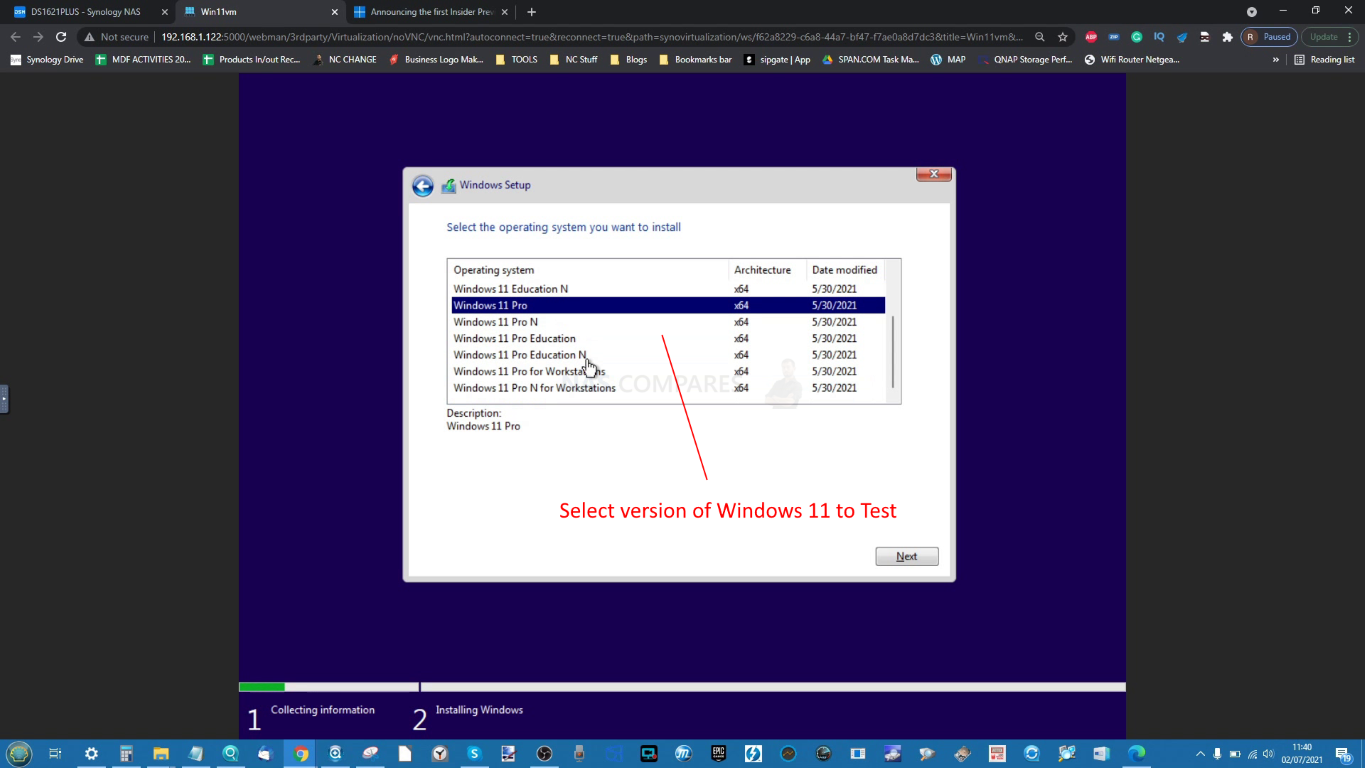This screenshot has width=1365, height=768.
Task: Open the AdBlock Plus extension
Action: pos(1091,37)
